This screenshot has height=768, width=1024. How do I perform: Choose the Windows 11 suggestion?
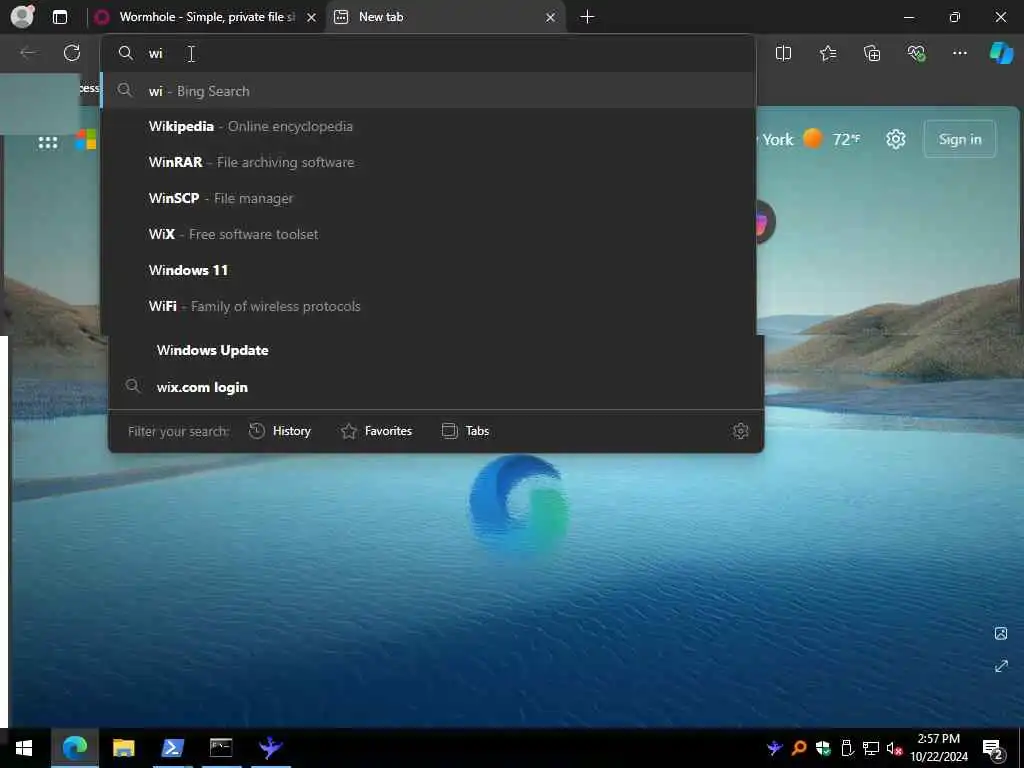tap(428, 270)
